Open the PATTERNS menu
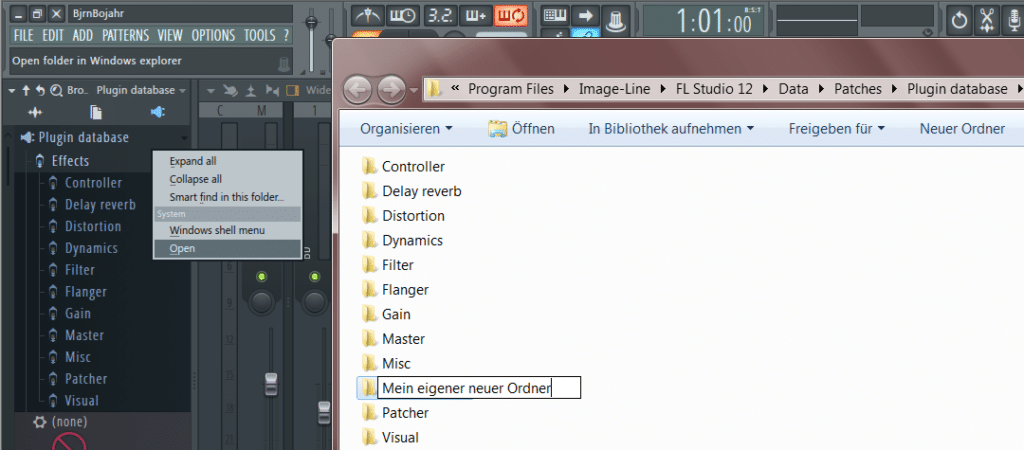This screenshot has width=1024, height=450. pos(125,35)
